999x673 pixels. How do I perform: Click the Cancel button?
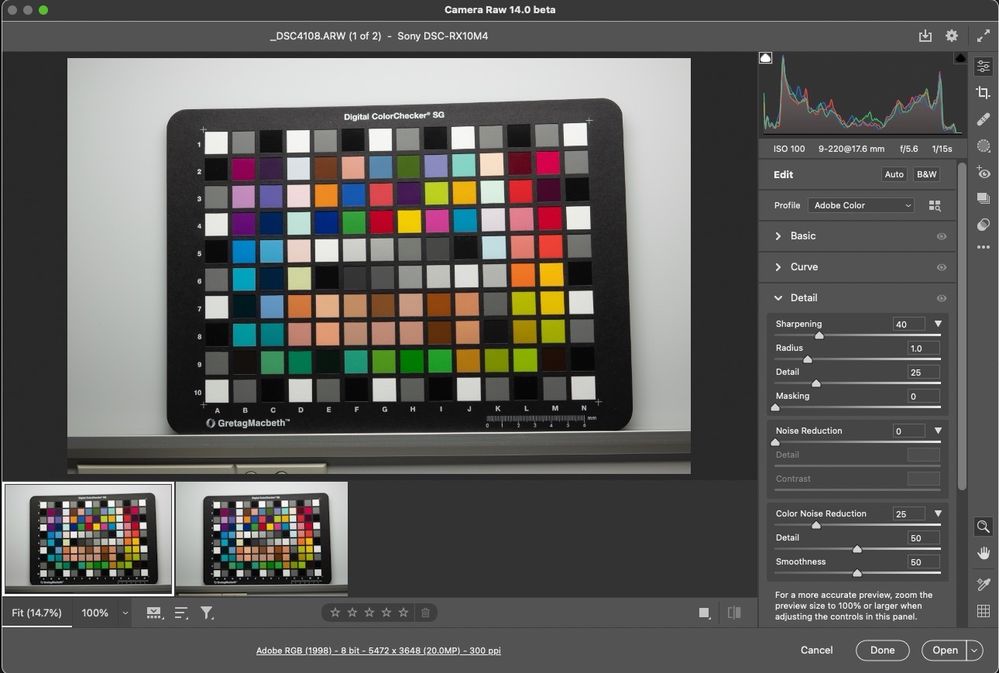(x=816, y=650)
